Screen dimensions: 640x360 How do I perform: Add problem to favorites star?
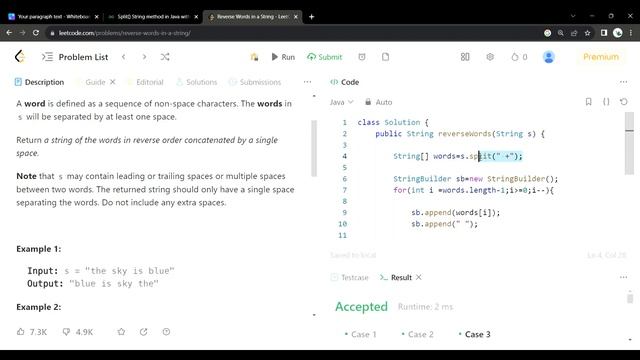(x=121, y=332)
